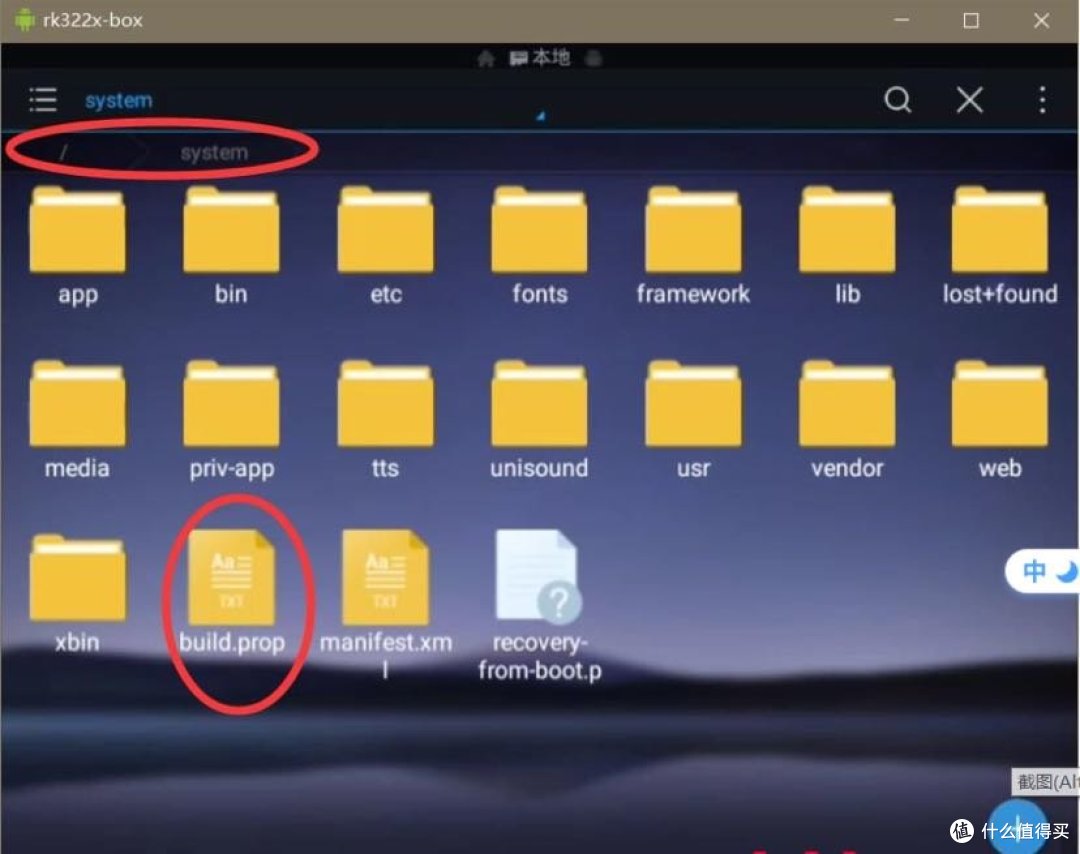
Task: Open the unisound folder
Action: [x=539, y=420]
